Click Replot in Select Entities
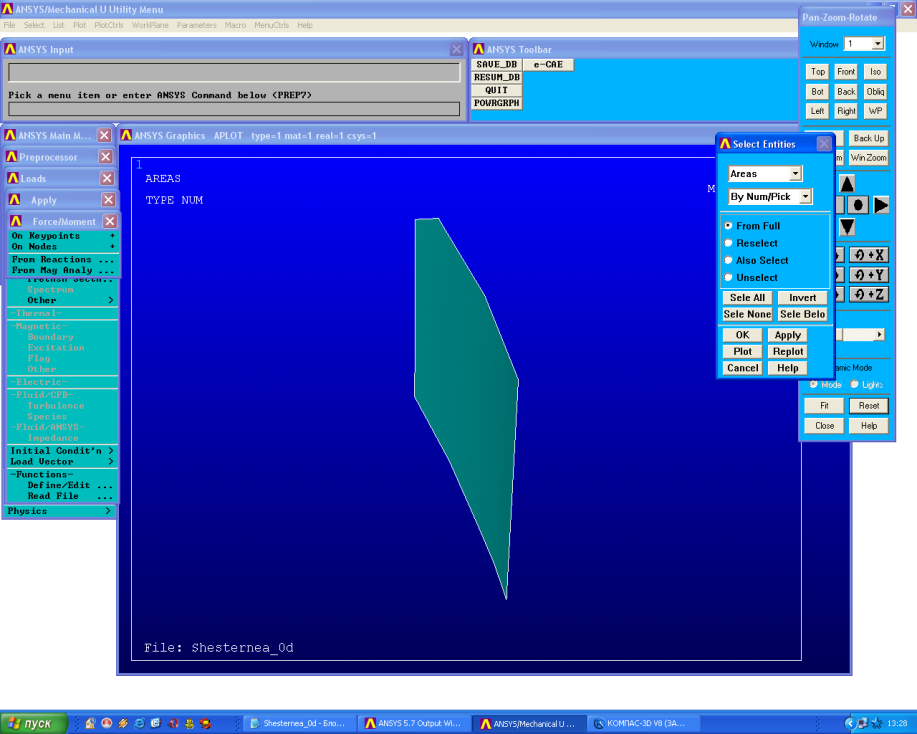Screen dimensions: 917x734 pyautogui.click(x=787, y=352)
